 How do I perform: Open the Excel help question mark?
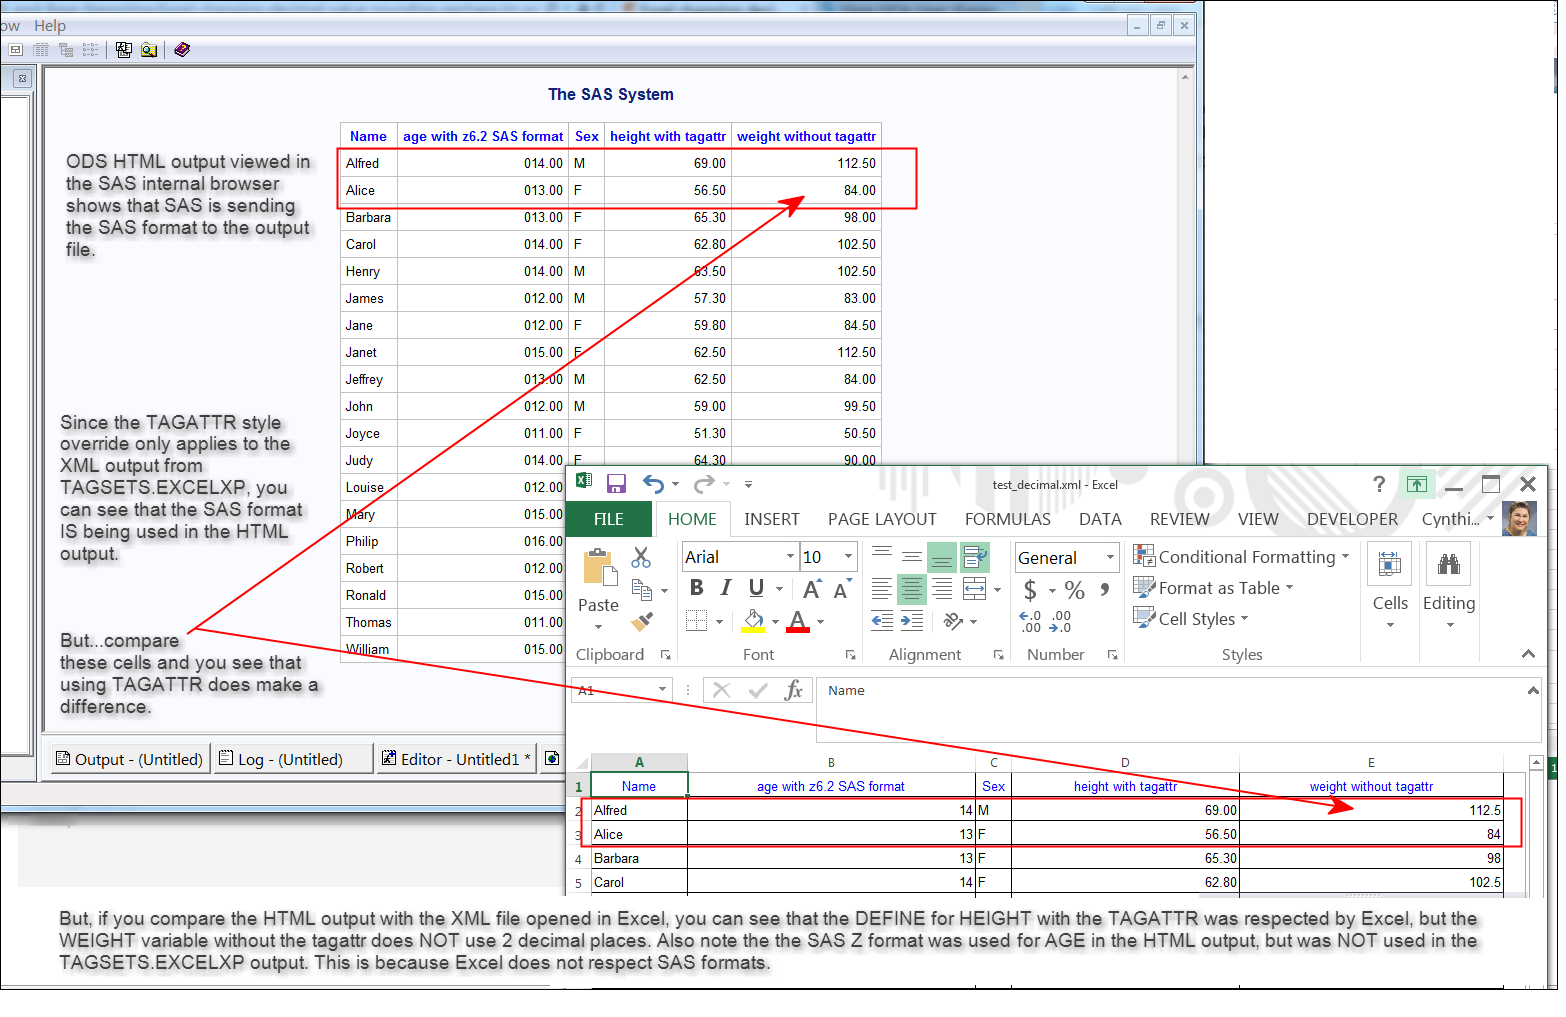(1379, 484)
